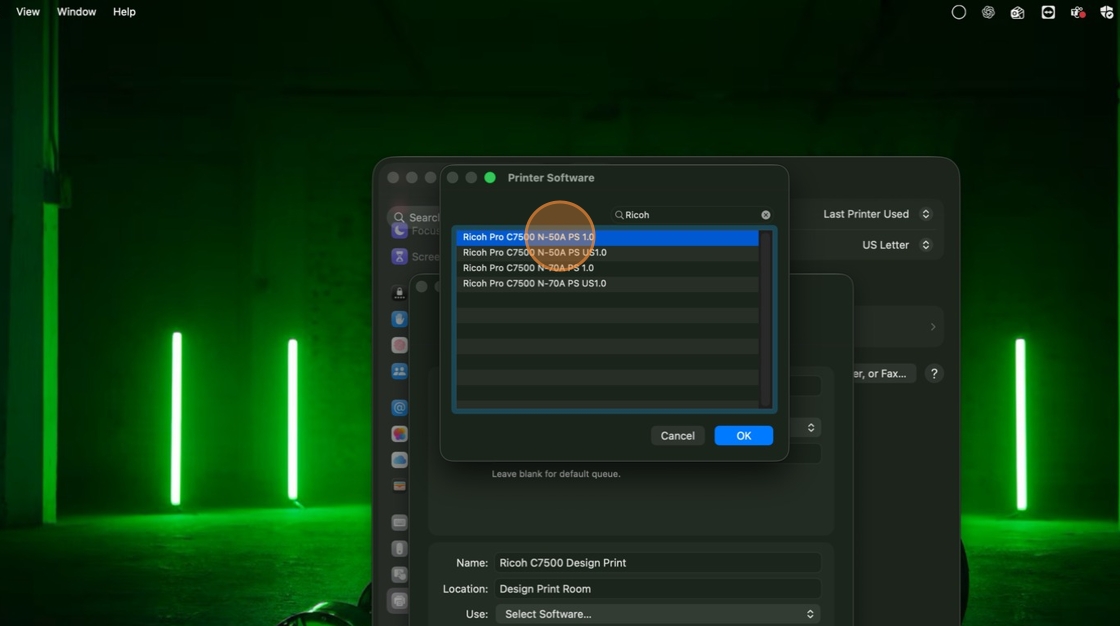This screenshot has height=626, width=1120.
Task: Click the TeamViewer menu bar icon
Action: point(1048,12)
